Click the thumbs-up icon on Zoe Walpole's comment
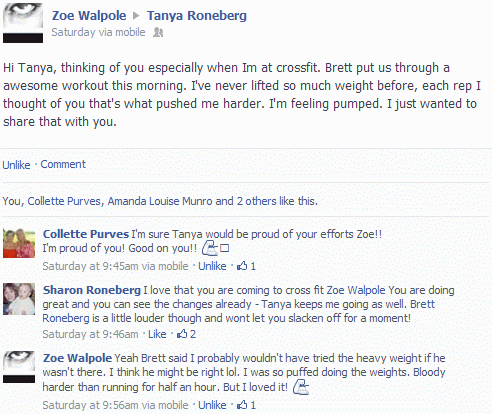This screenshot has height=414, width=492. pyautogui.click(x=242, y=405)
